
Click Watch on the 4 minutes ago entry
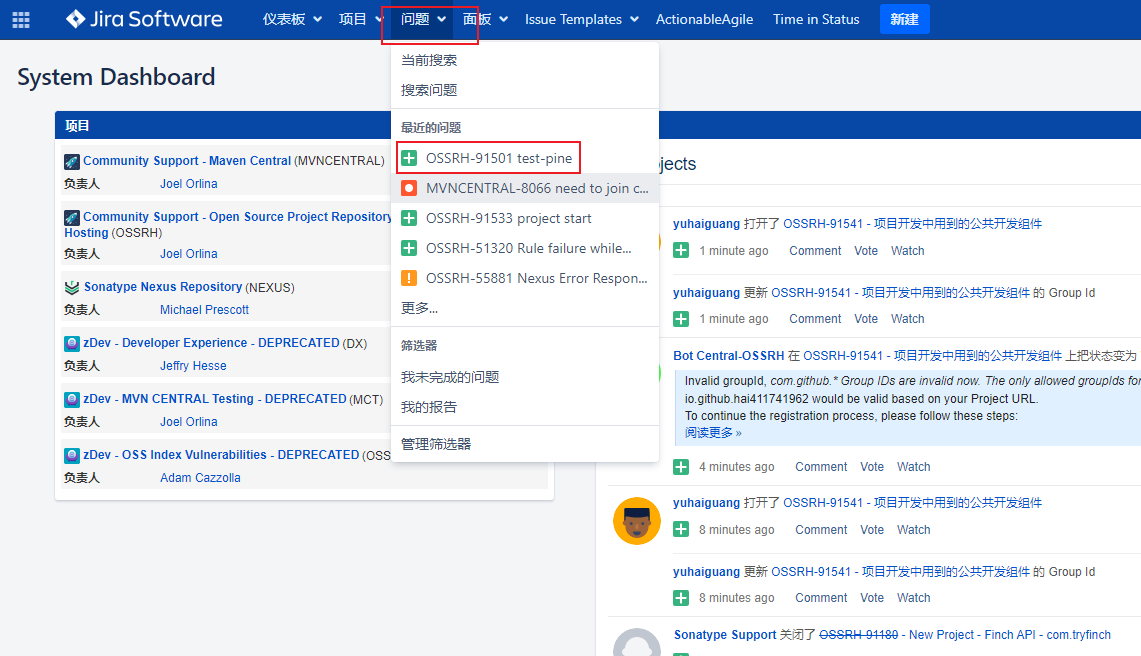tap(913, 467)
